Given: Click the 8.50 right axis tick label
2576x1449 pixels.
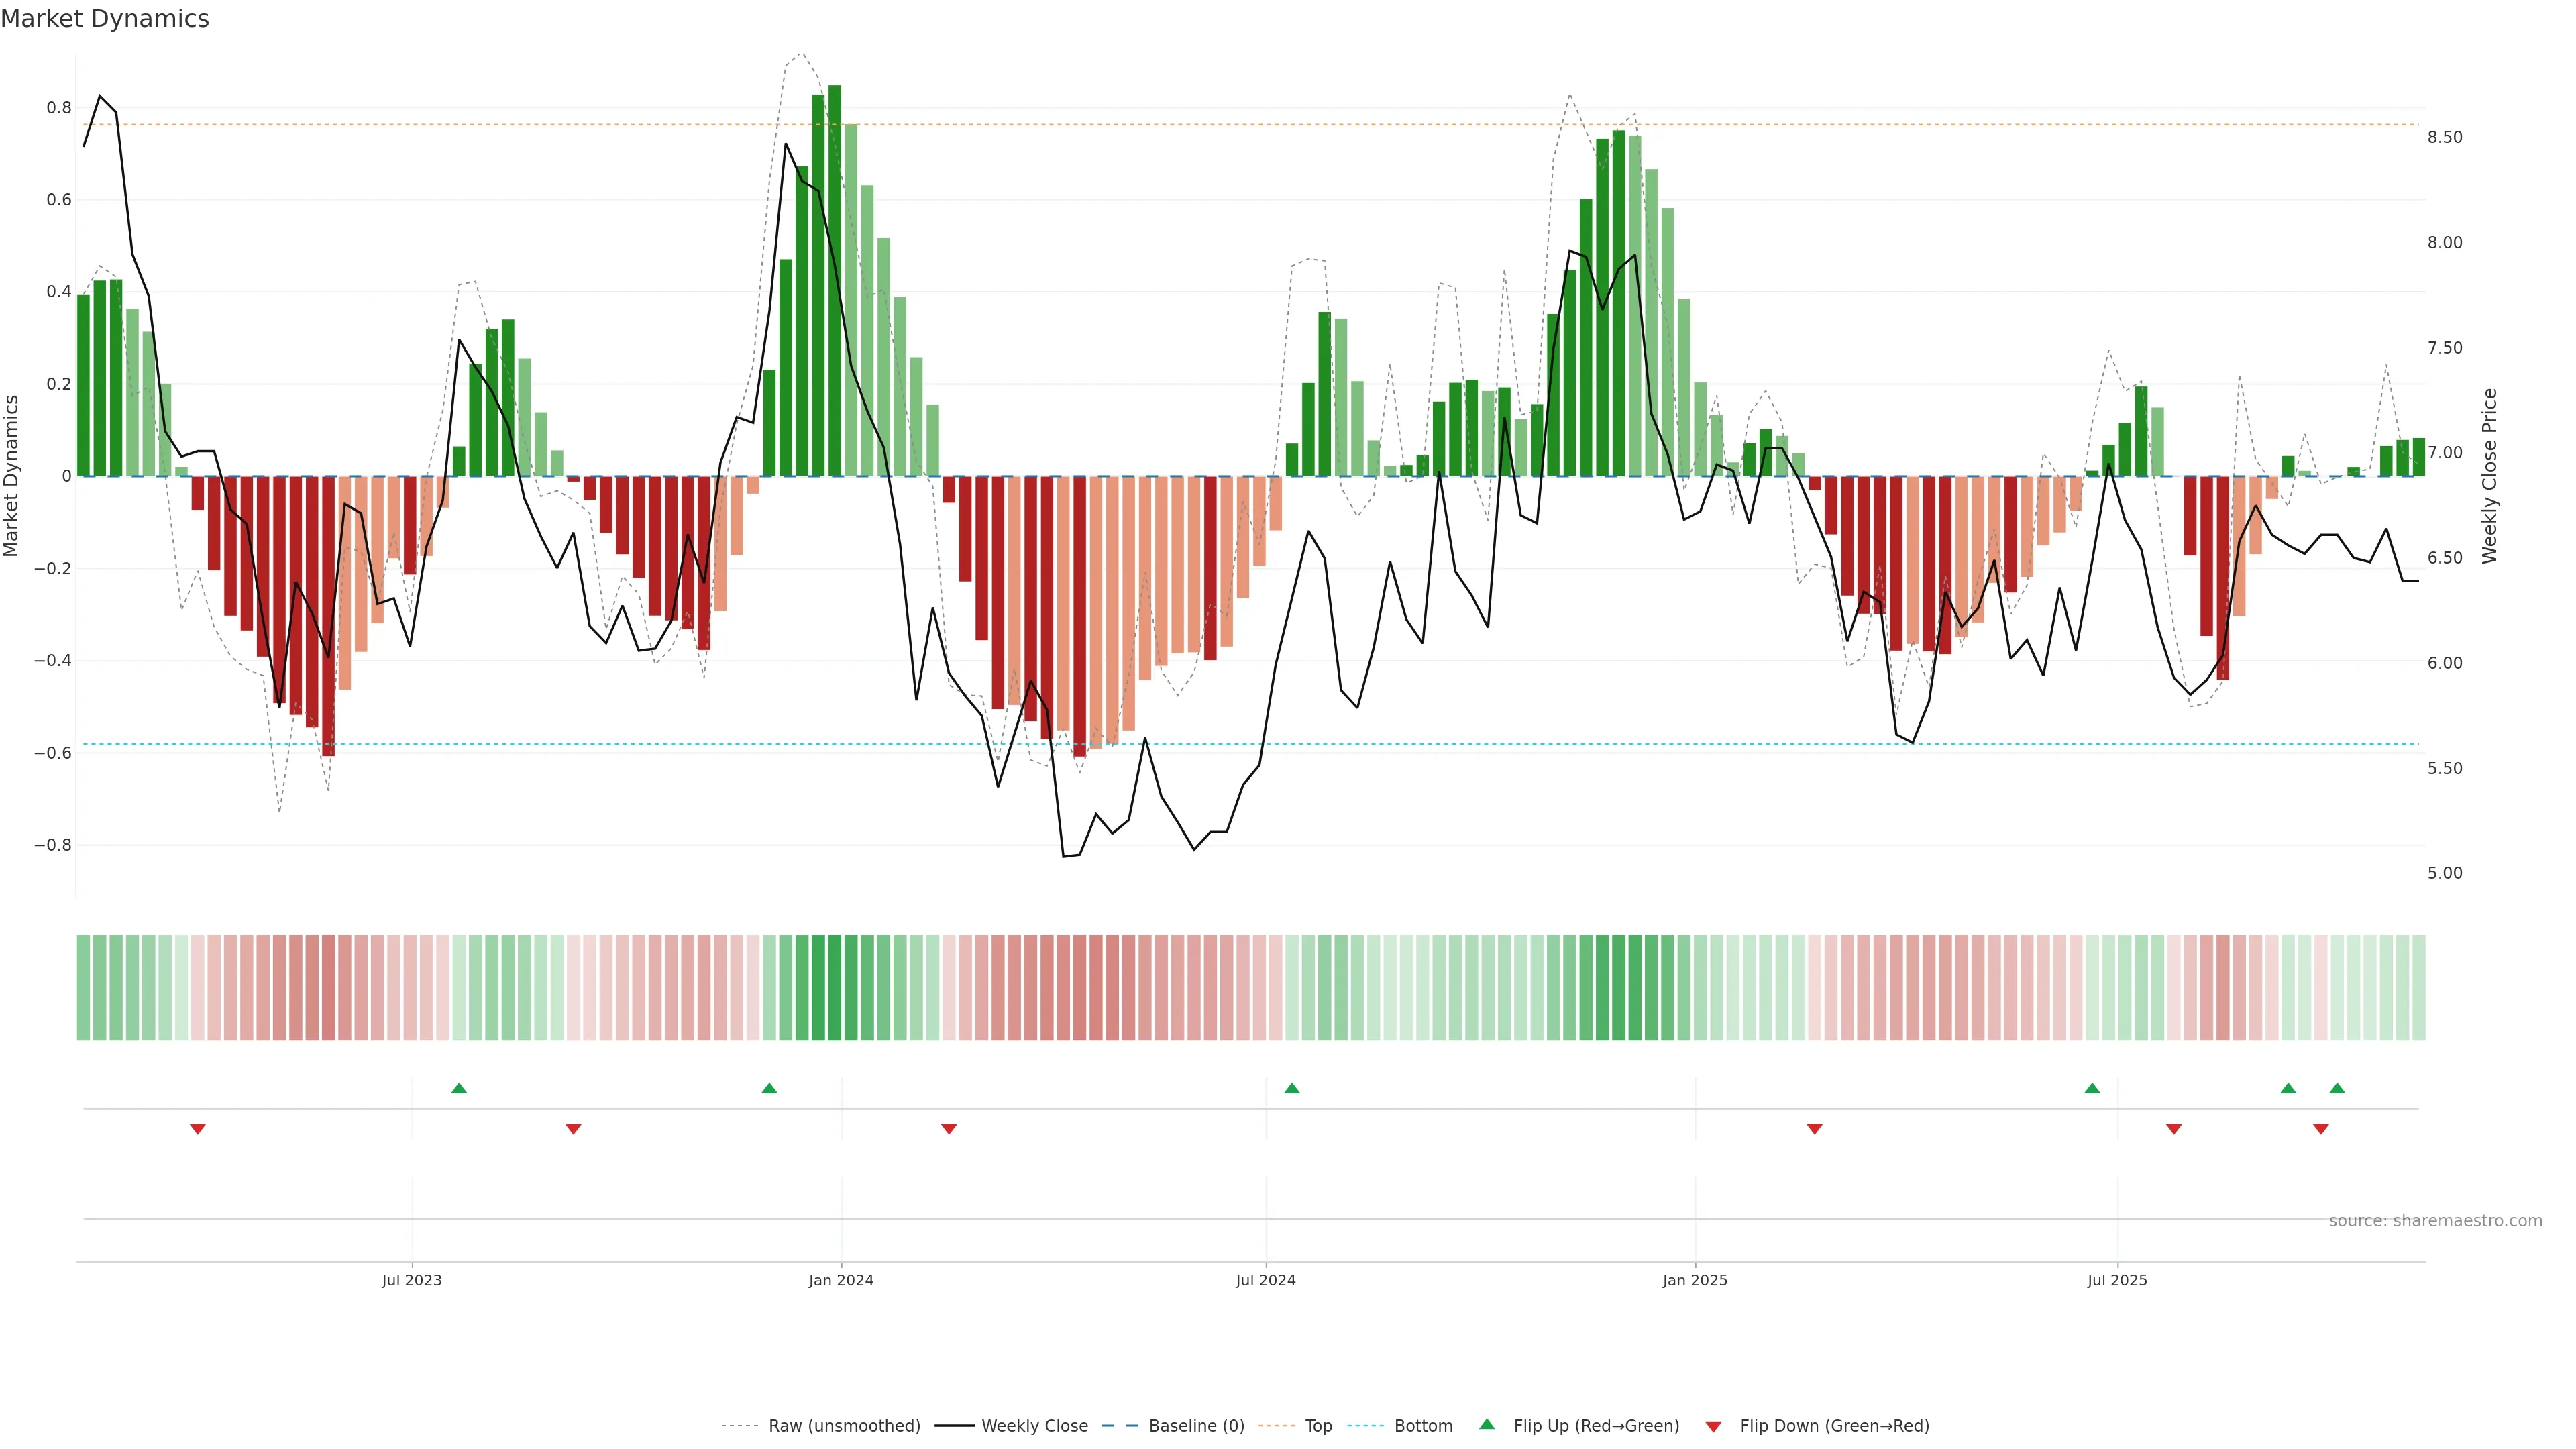Looking at the screenshot, I should [2444, 137].
